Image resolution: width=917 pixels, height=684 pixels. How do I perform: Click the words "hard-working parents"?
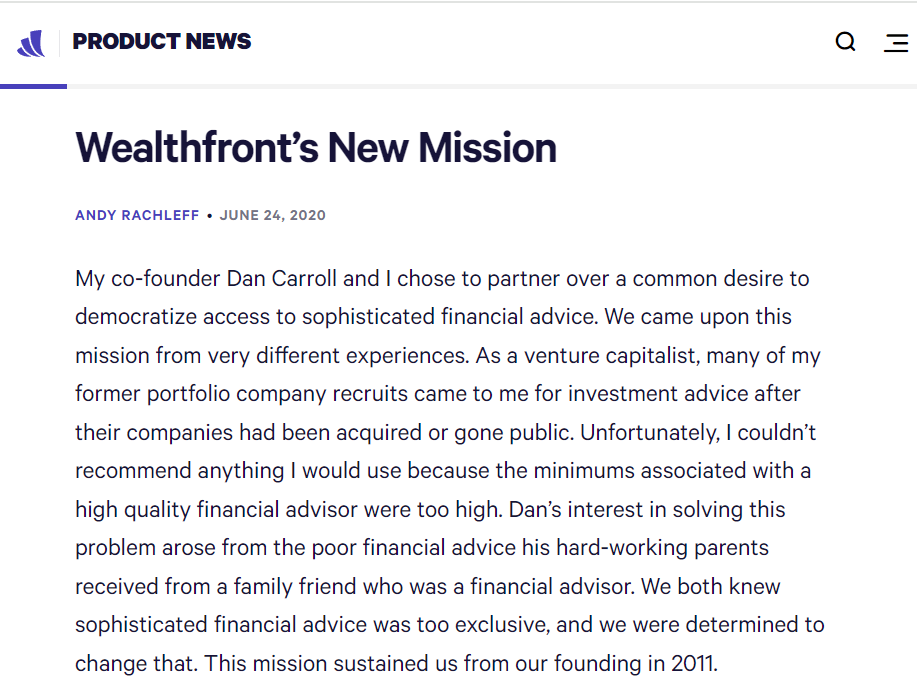(663, 548)
